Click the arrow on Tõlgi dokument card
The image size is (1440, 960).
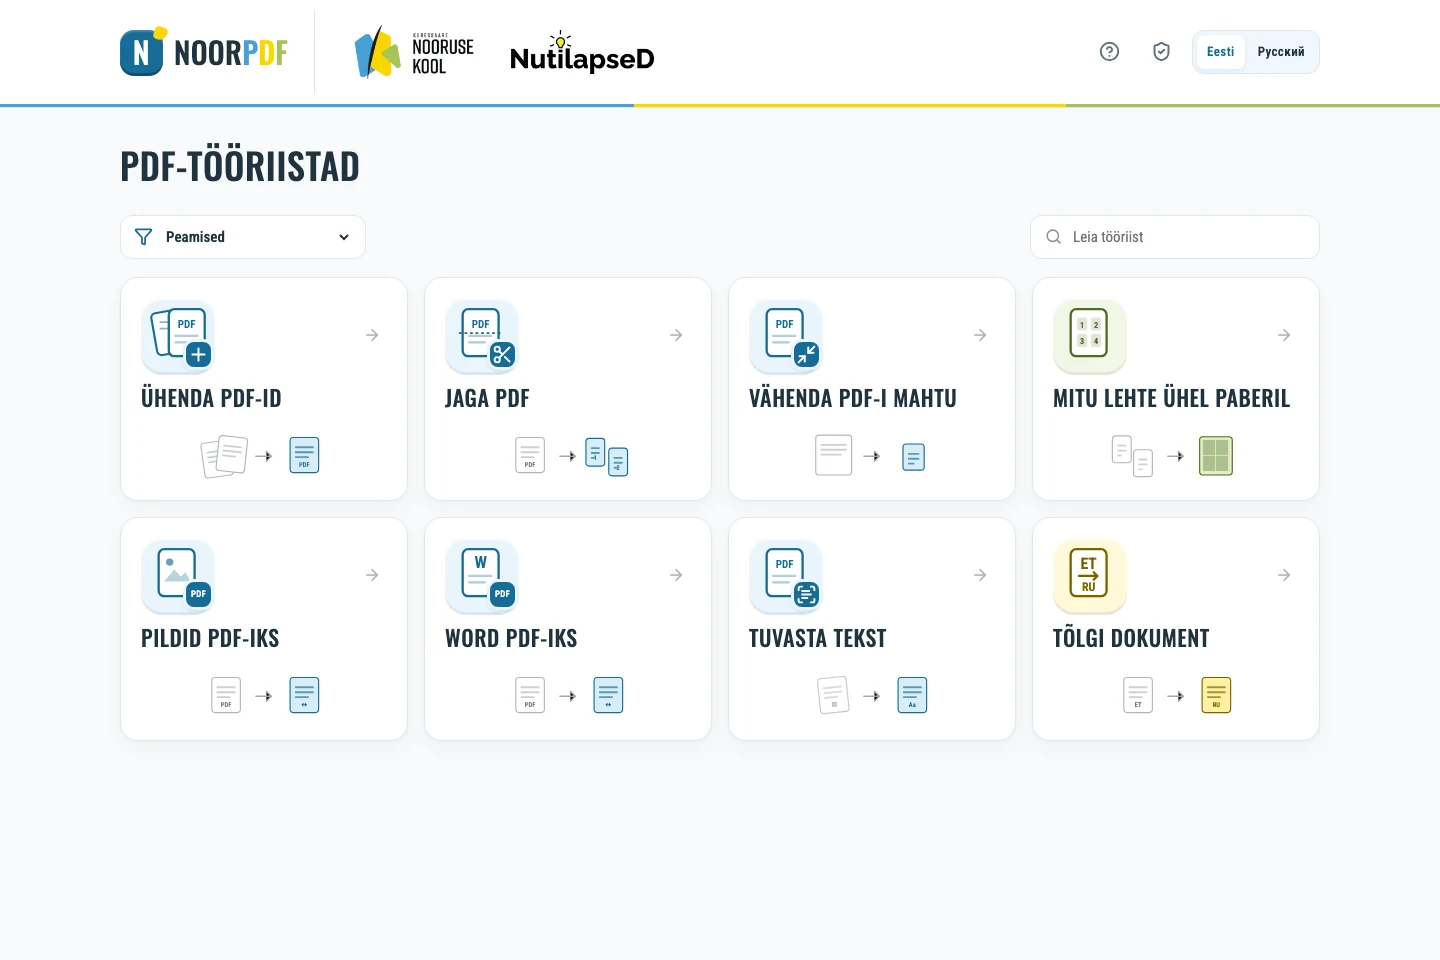coord(1284,575)
